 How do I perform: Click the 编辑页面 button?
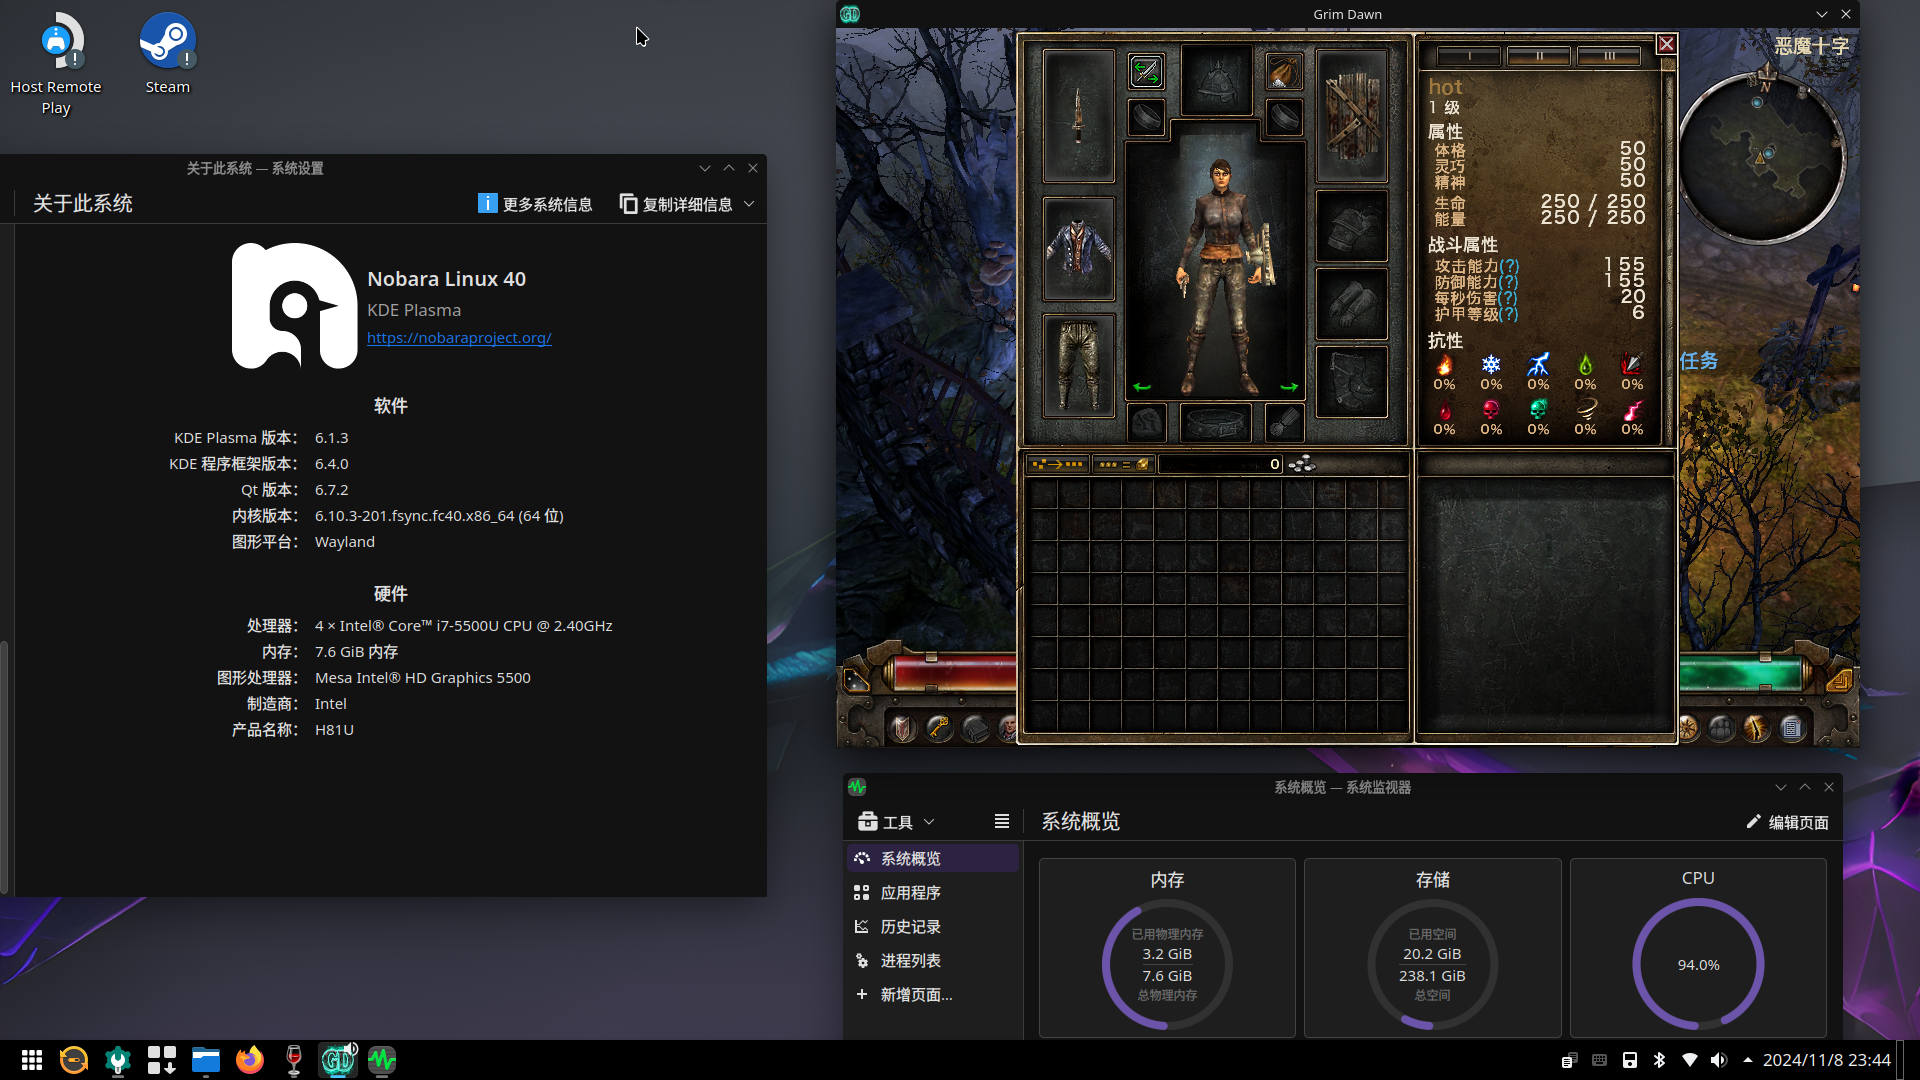click(x=1788, y=822)
